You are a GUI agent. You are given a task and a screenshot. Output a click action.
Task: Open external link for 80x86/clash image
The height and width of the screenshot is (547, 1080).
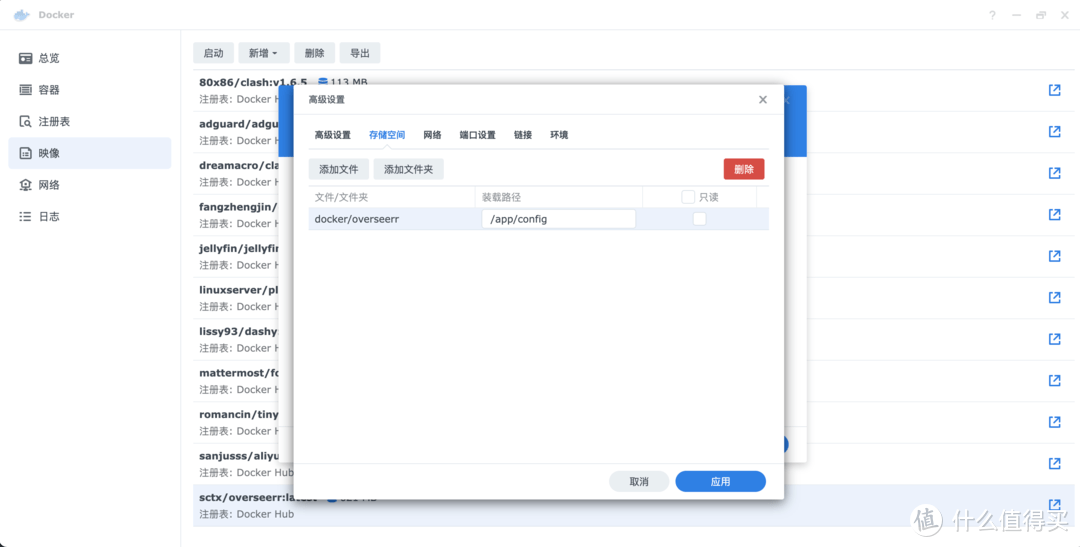click(1055, 90)
